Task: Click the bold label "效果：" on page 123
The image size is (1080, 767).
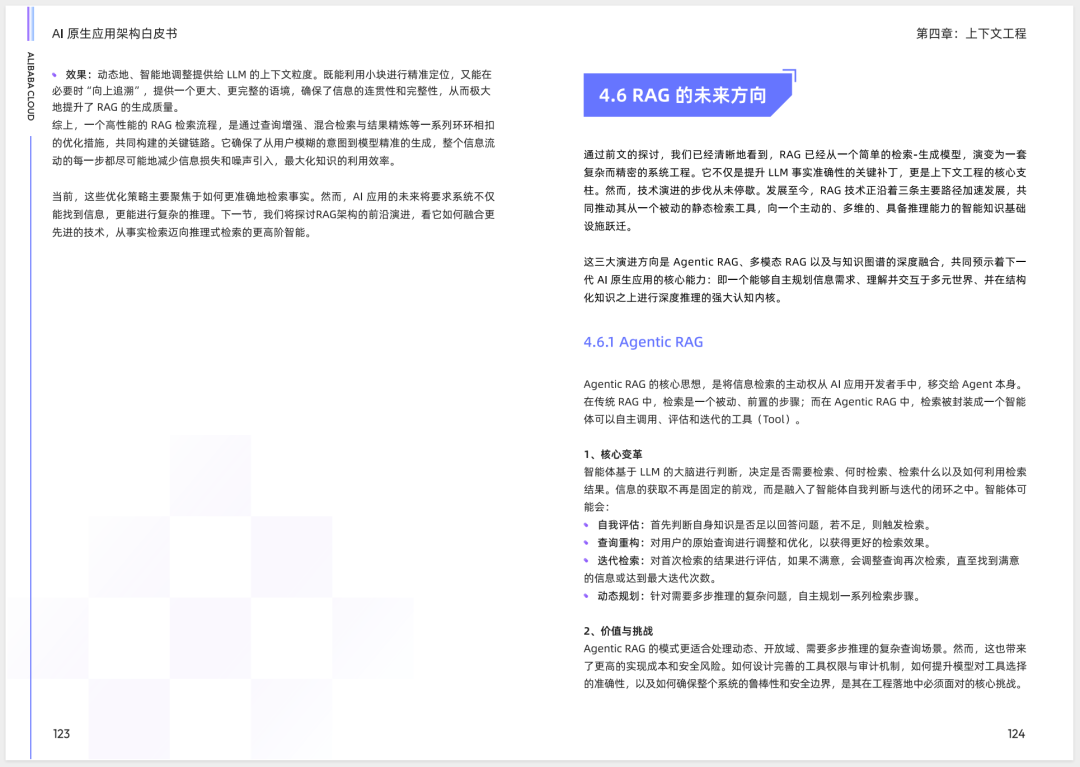Action: pyautogui.click(x=79, y=74)
